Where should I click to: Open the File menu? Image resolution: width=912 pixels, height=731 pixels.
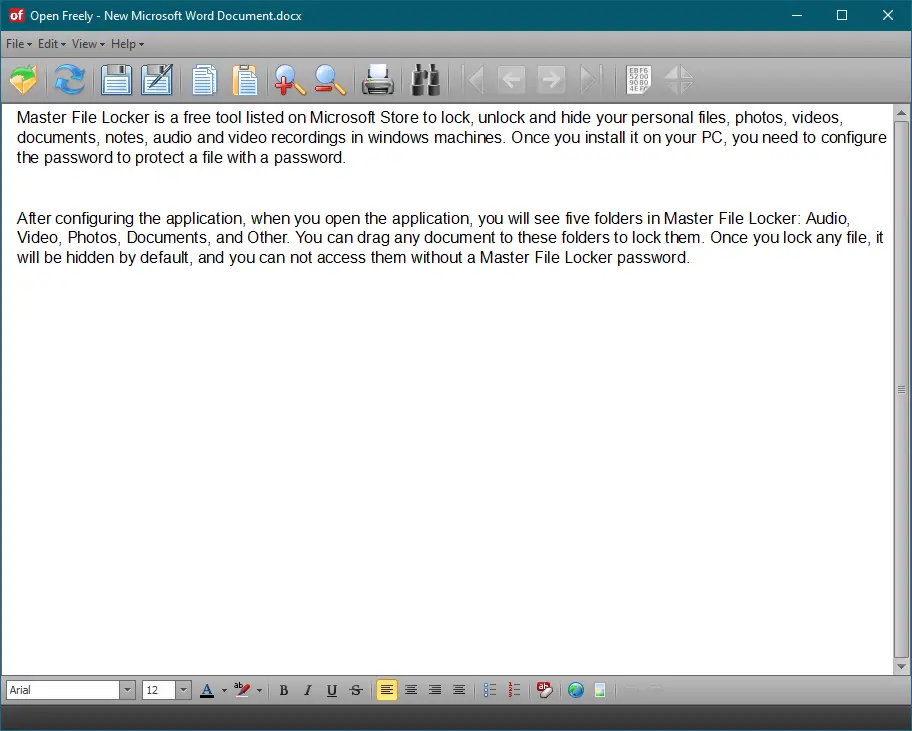(x=19, y=44)
